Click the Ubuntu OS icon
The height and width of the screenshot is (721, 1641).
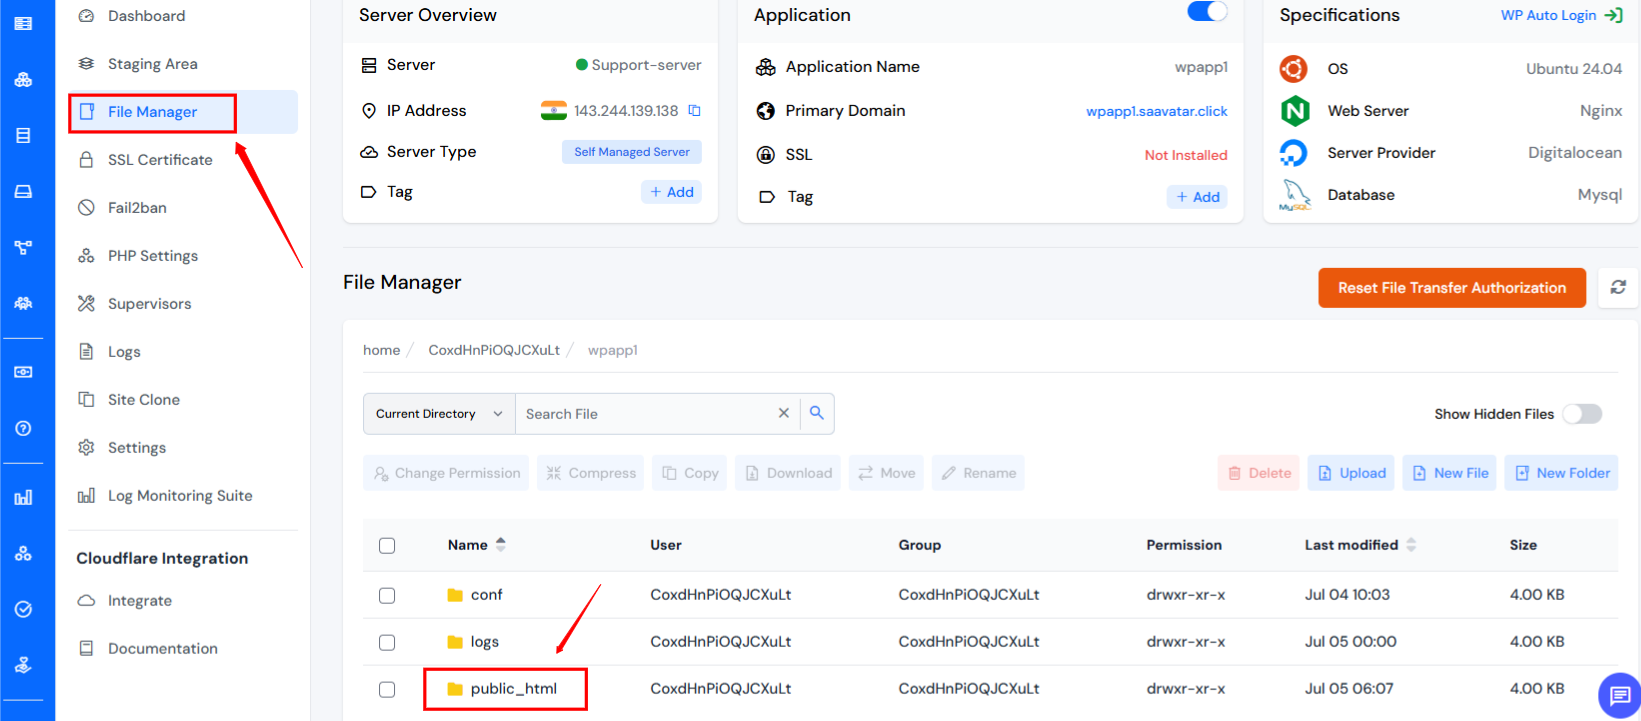click(x=1294, y=69)
